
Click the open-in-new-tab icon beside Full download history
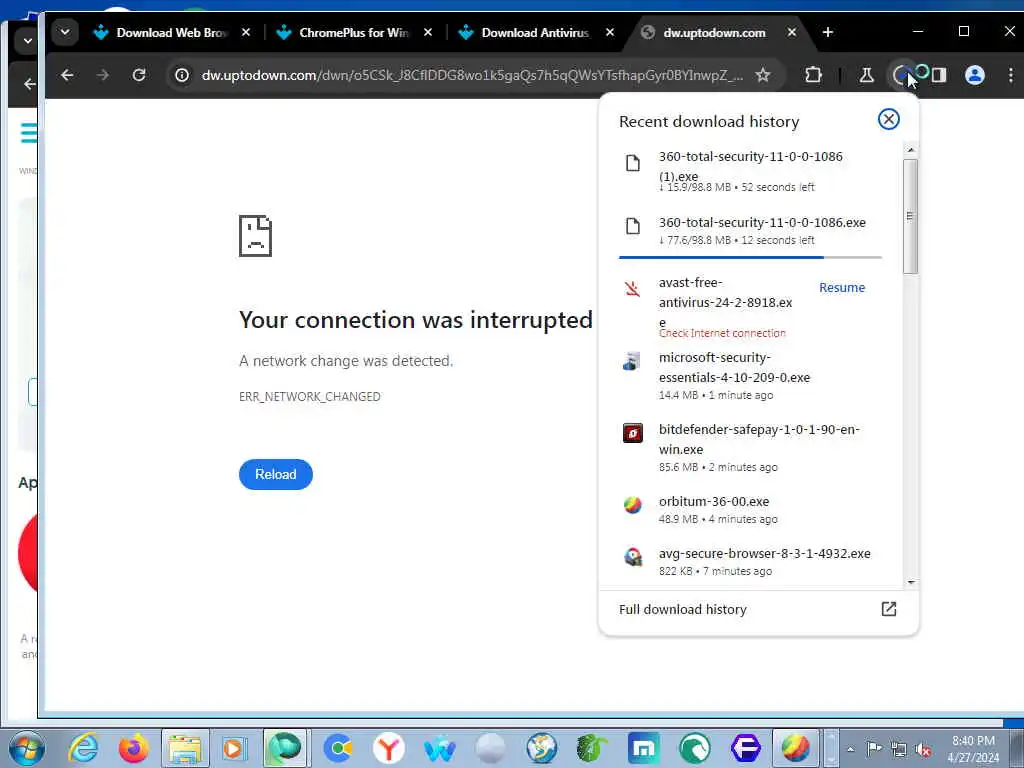pyautogui.click(x=888, y=609)
